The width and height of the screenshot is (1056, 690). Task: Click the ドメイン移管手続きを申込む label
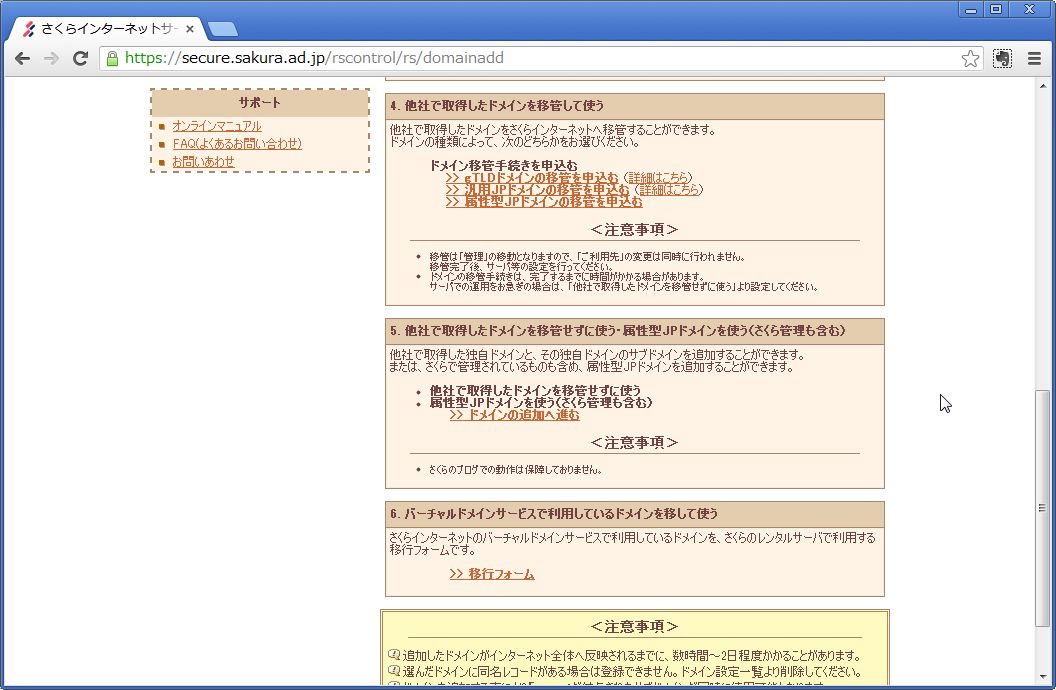[504, 166]
